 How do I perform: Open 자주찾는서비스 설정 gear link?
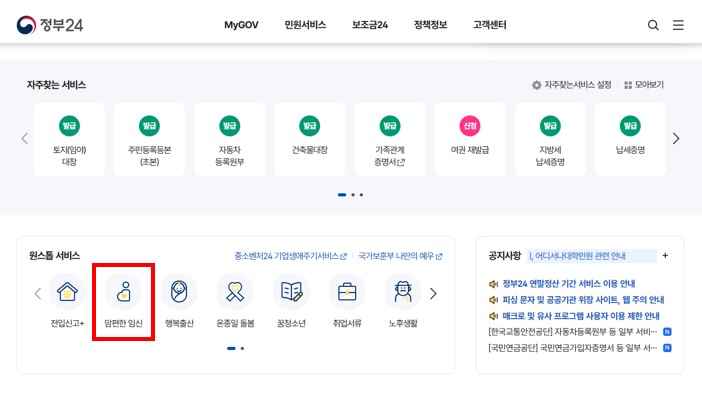click(x=572, y=85)
